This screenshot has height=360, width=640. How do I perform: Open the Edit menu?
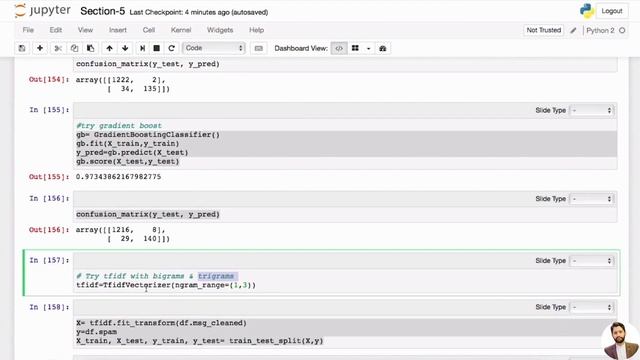56,30
